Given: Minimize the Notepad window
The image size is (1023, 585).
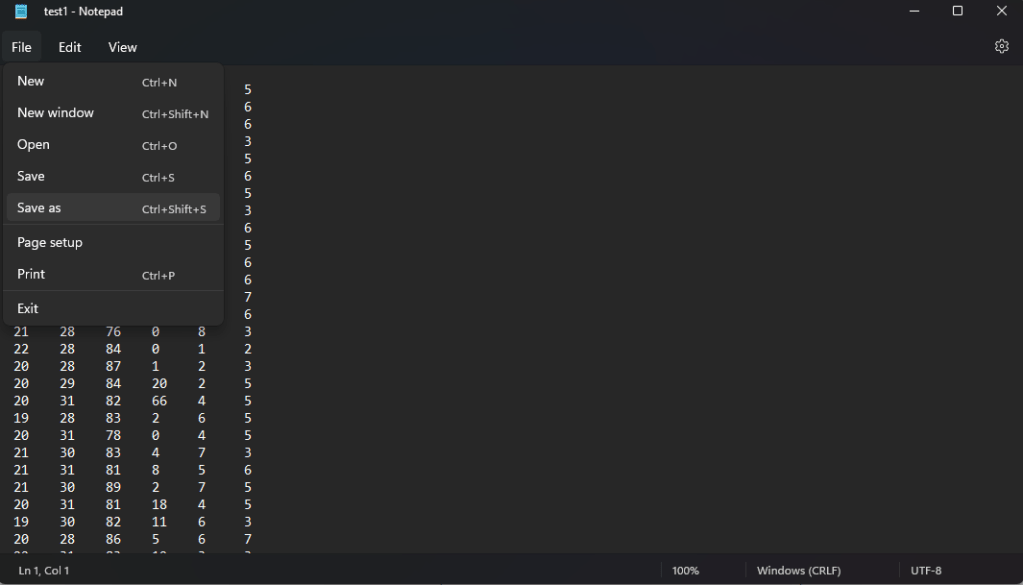Looking at the screenshot, I should (x=914, y=11).
